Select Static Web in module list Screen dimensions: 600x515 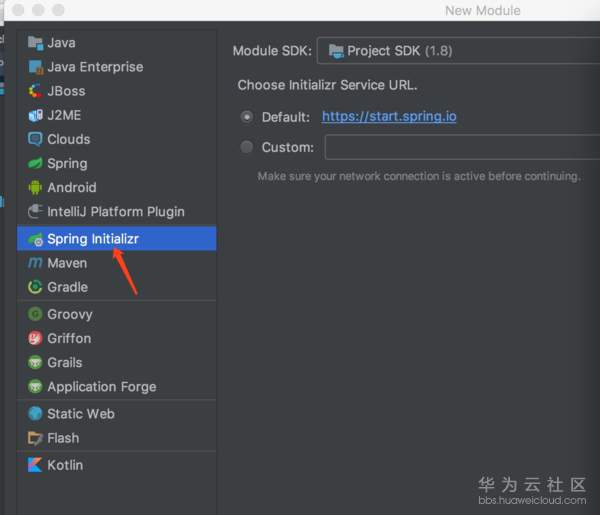tap(81, 413)
